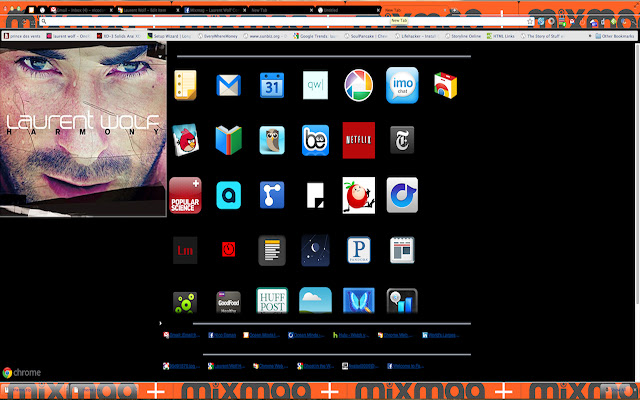Launch the moon and stars planetarium app

[x=315, y=250]
